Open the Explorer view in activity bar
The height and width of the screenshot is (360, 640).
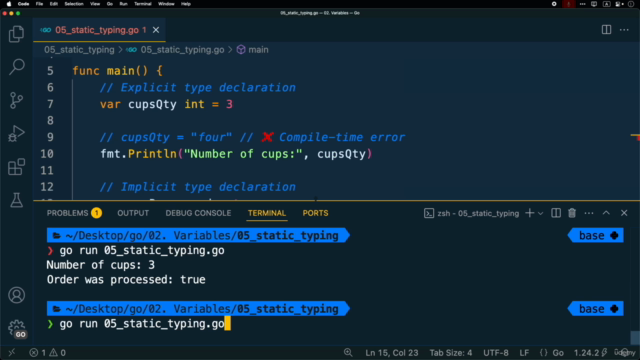tap(16, 34)
